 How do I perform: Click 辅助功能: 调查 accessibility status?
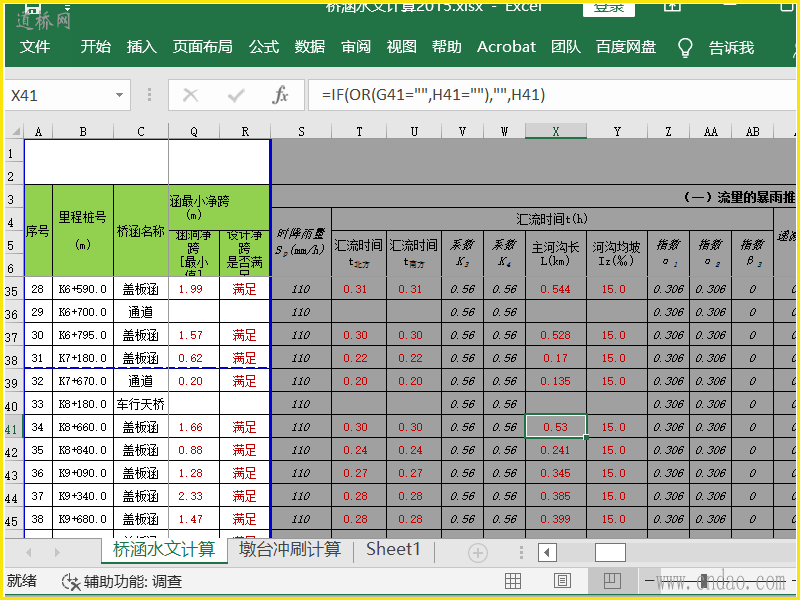121,581
